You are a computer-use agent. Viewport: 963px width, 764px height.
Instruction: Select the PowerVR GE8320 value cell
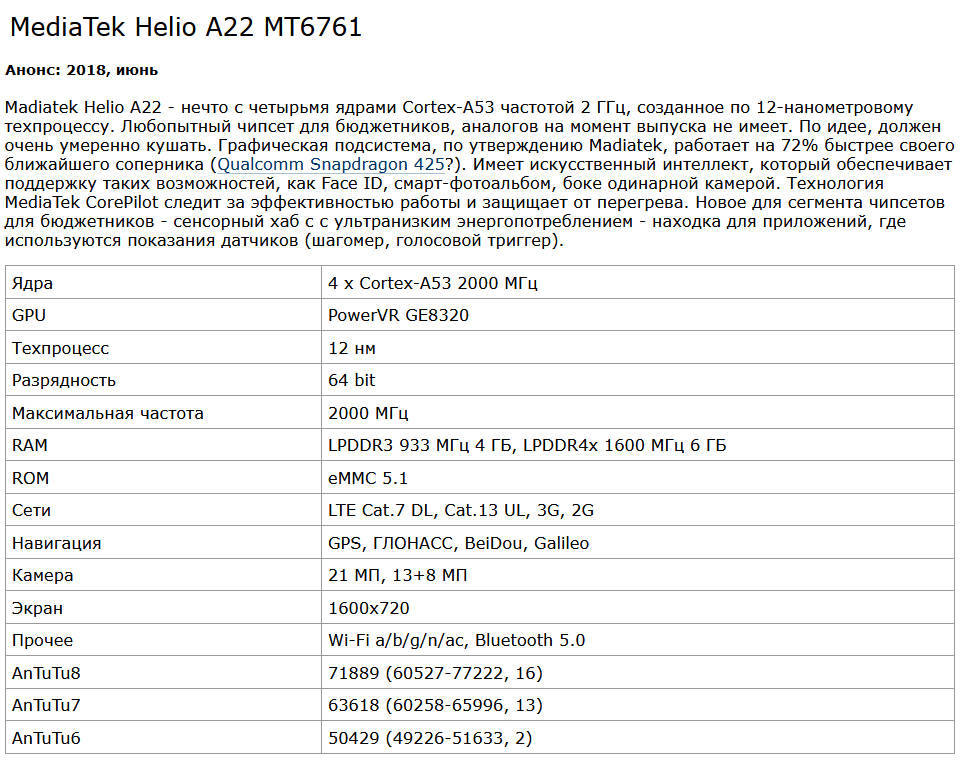[x=398, y=316]
